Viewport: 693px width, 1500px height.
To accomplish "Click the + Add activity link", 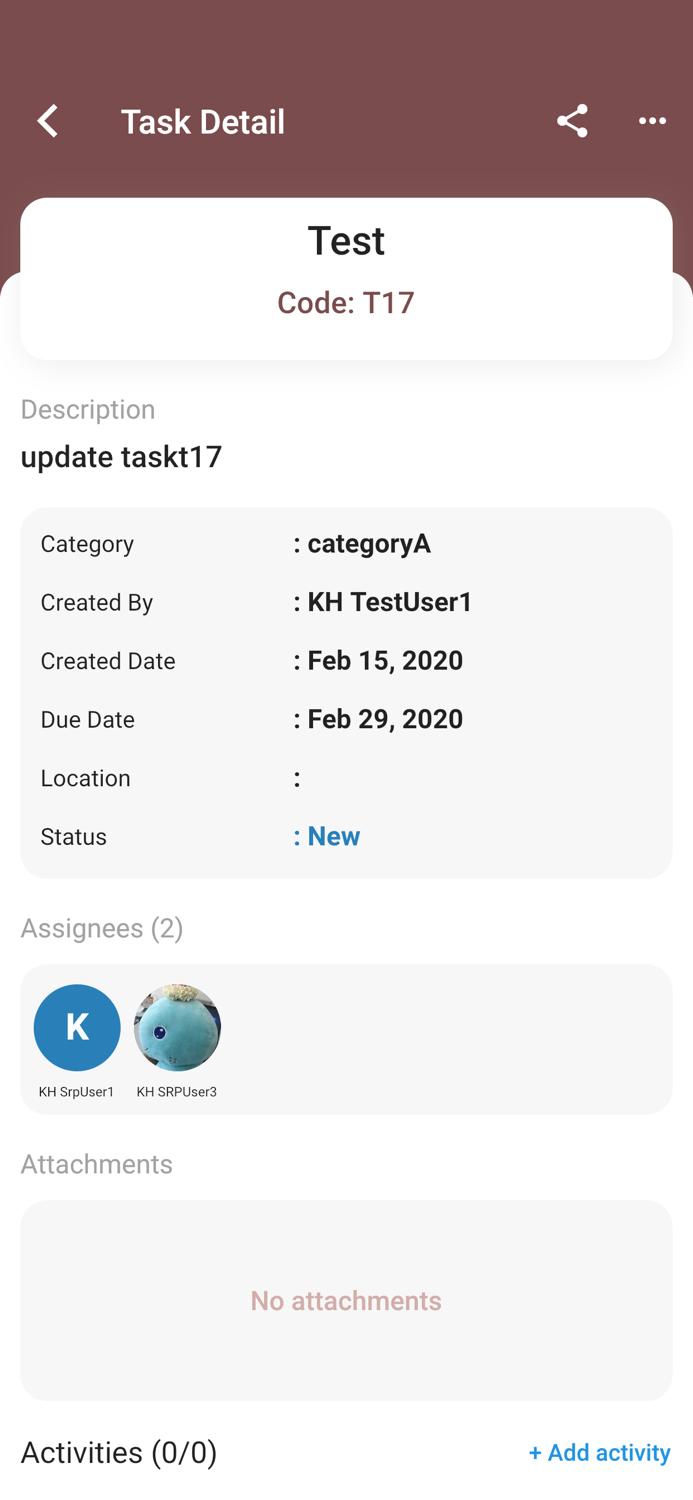I will (600, 1452).
